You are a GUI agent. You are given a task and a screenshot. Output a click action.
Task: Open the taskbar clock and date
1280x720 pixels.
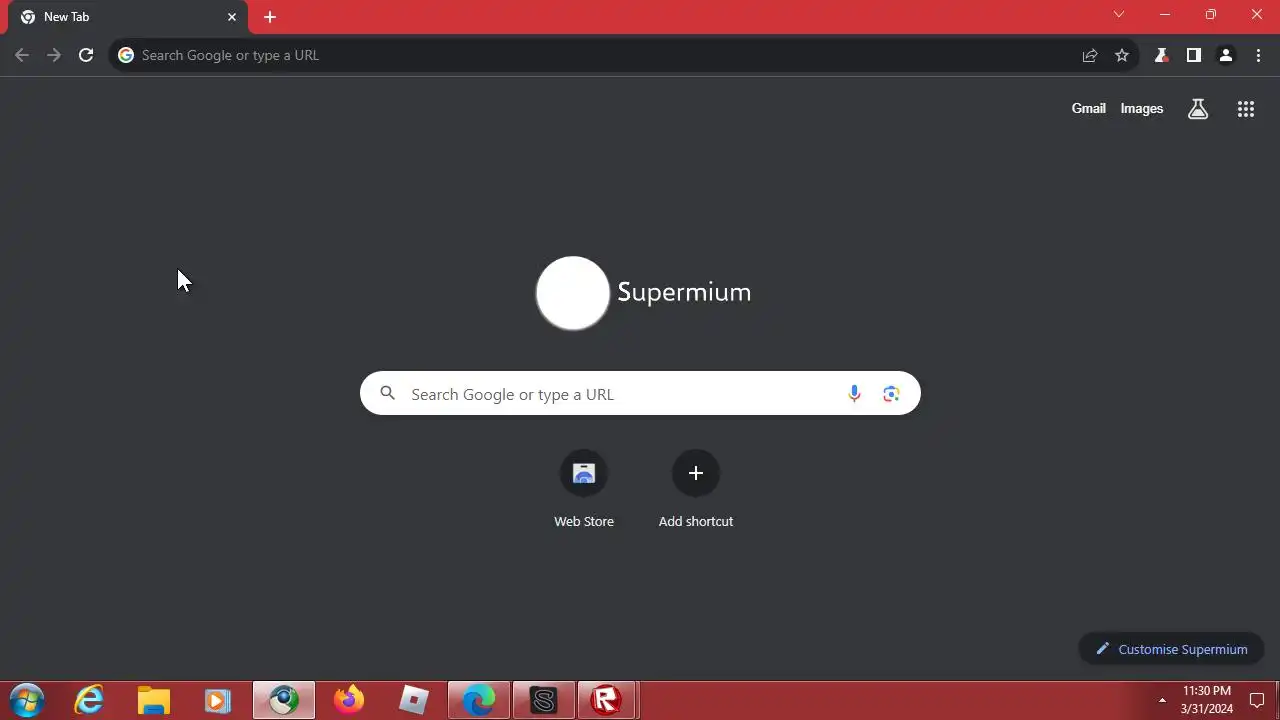tap(1207, 700)
